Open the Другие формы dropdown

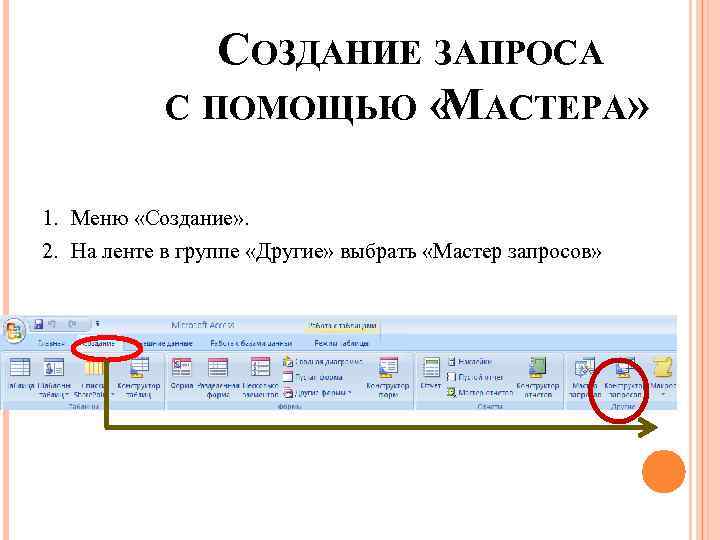point(318,393)
